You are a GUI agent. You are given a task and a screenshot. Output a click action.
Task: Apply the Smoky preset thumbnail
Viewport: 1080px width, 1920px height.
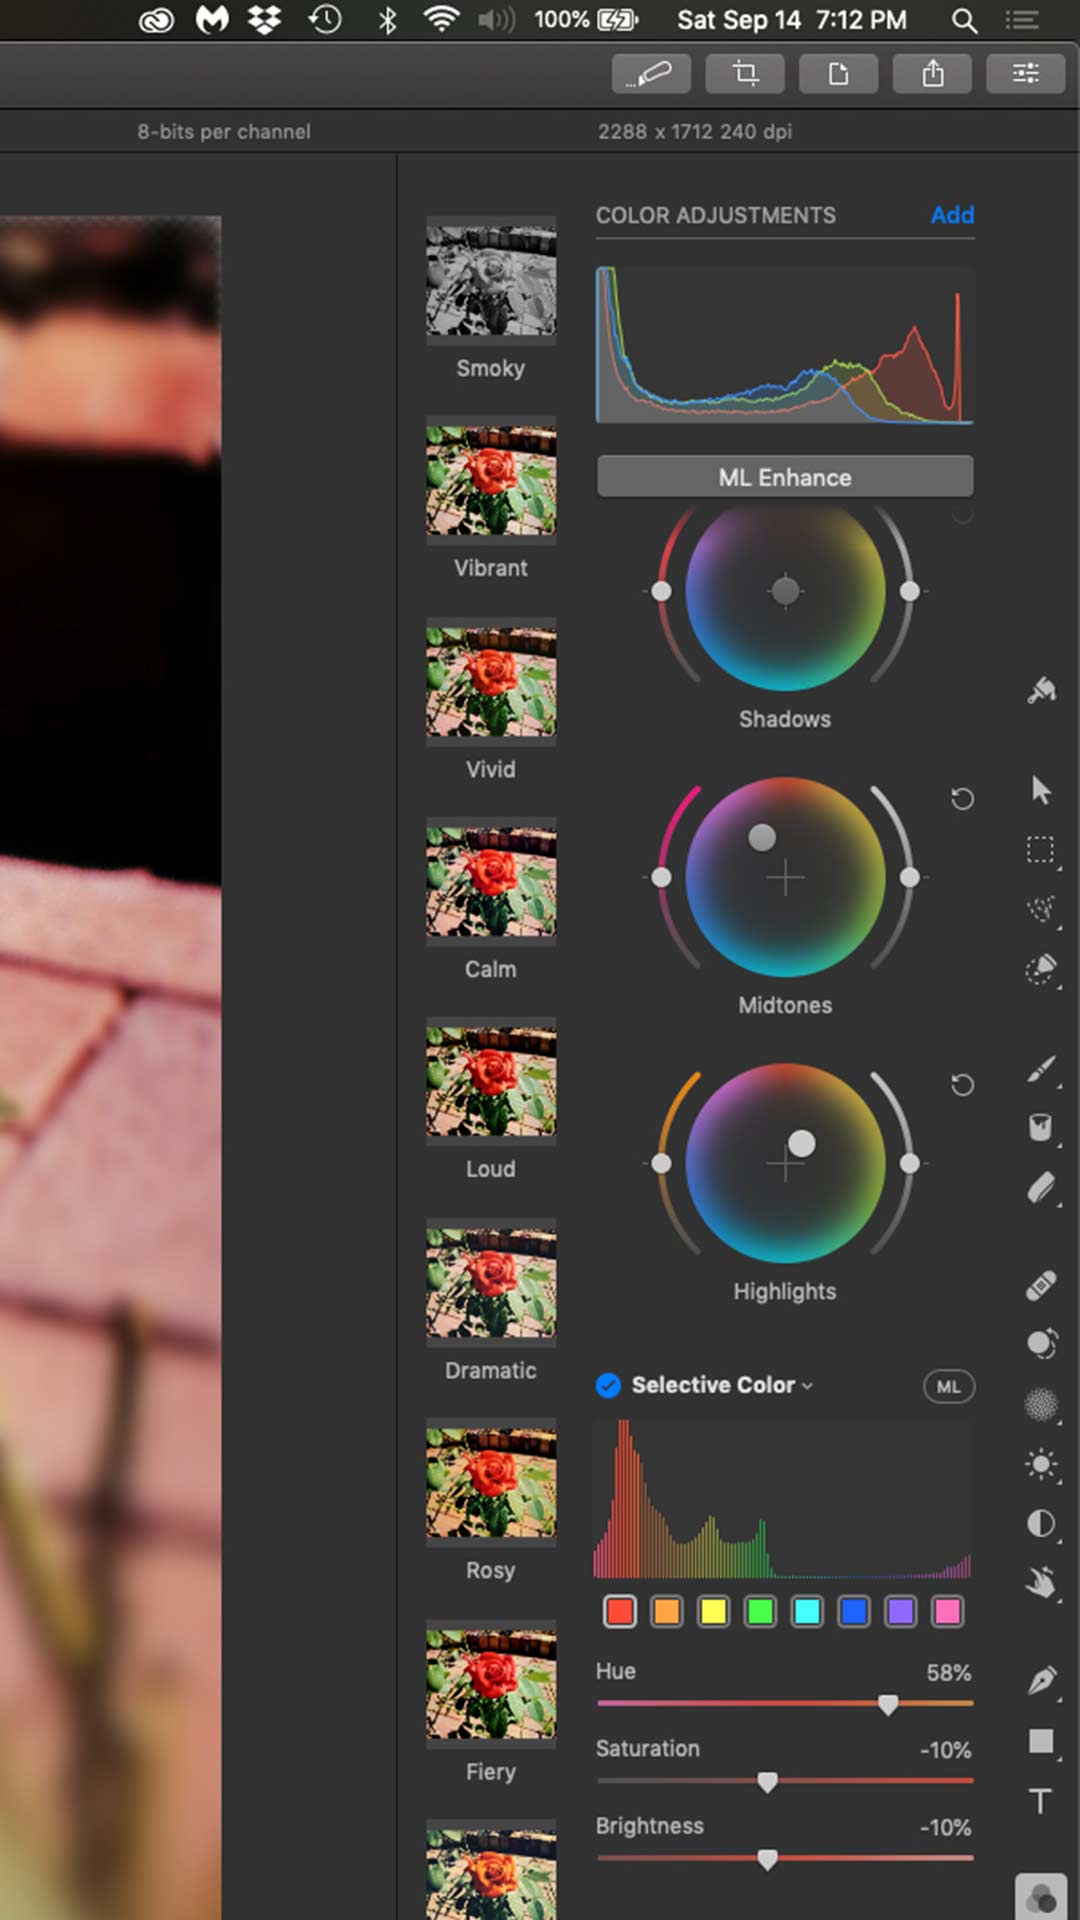pos(491,280)
